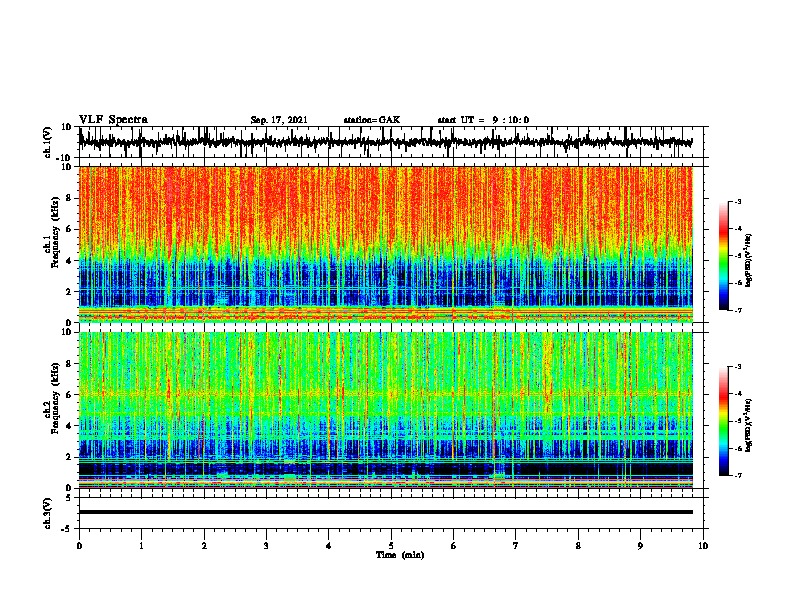Click the 'start UT = 9 : 10: 0' text
The width and height of the screenshot is (792, 612).
pos(483,120)
